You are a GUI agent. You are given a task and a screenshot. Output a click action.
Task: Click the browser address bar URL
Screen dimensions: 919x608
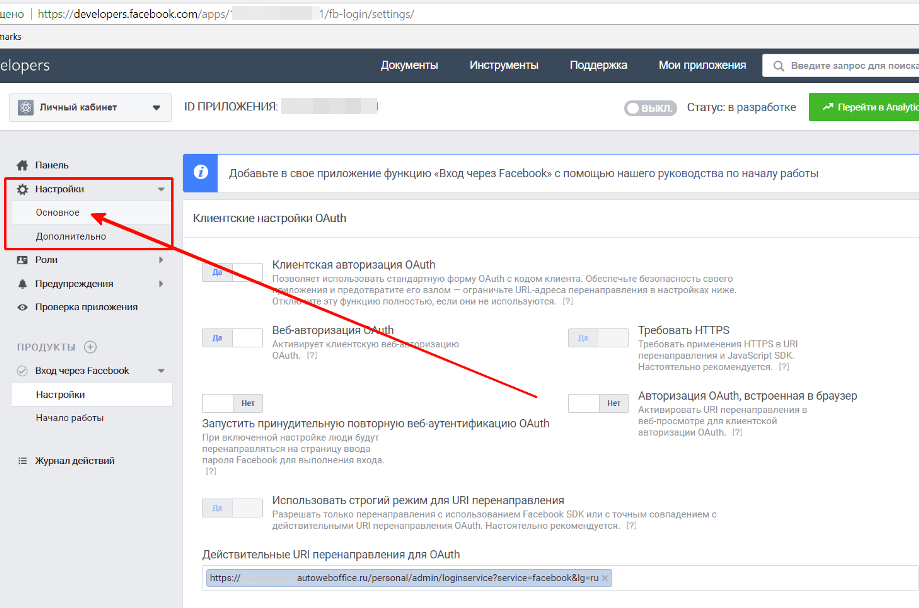tap(226, 14)
